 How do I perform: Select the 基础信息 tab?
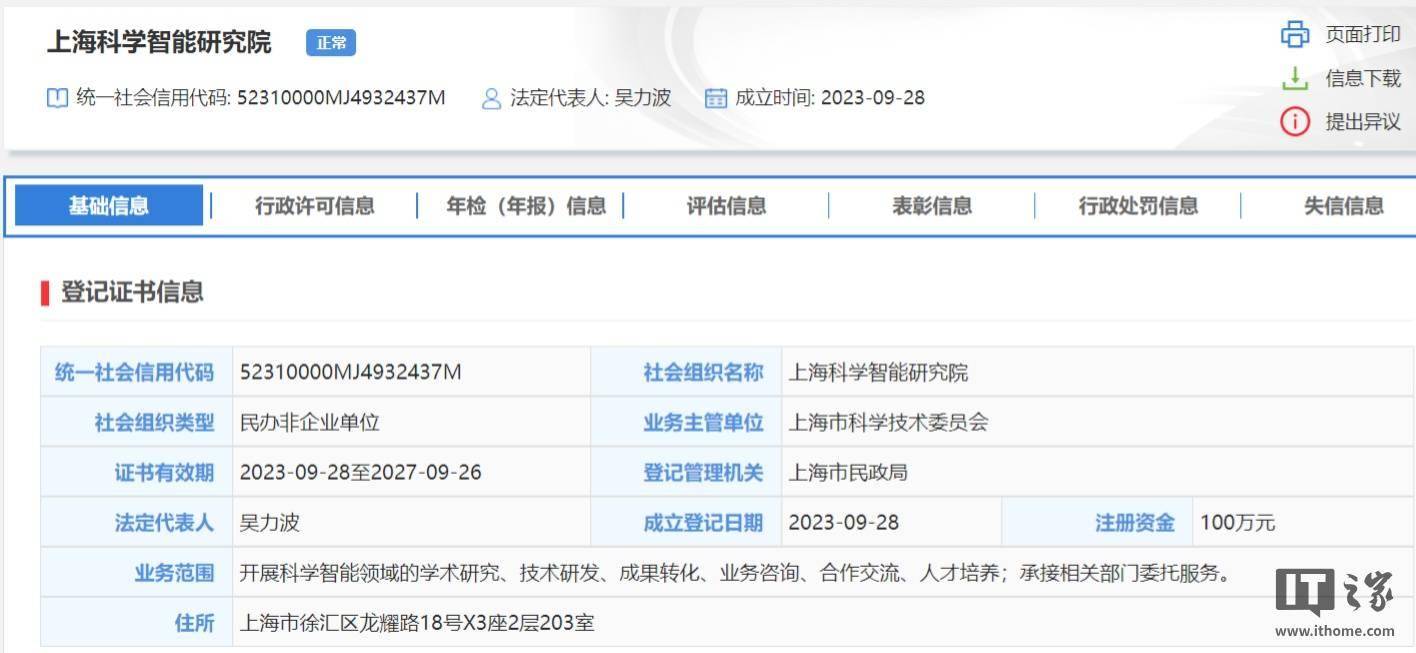tap(109, 206)
